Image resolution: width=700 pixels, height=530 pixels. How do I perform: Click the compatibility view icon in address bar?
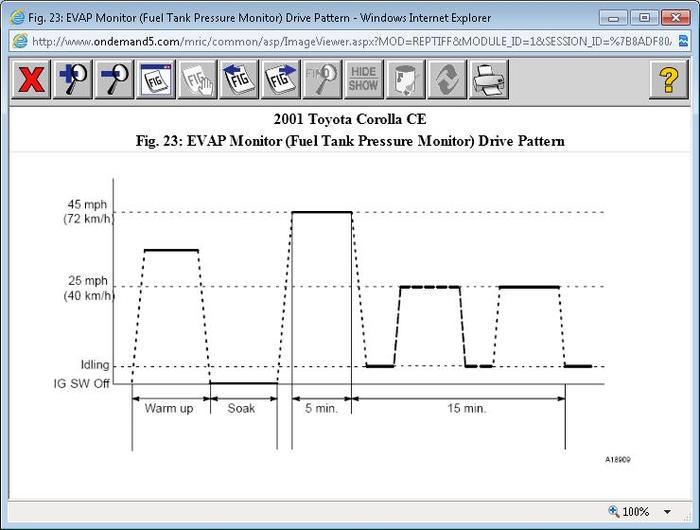(x=683, y=42)
